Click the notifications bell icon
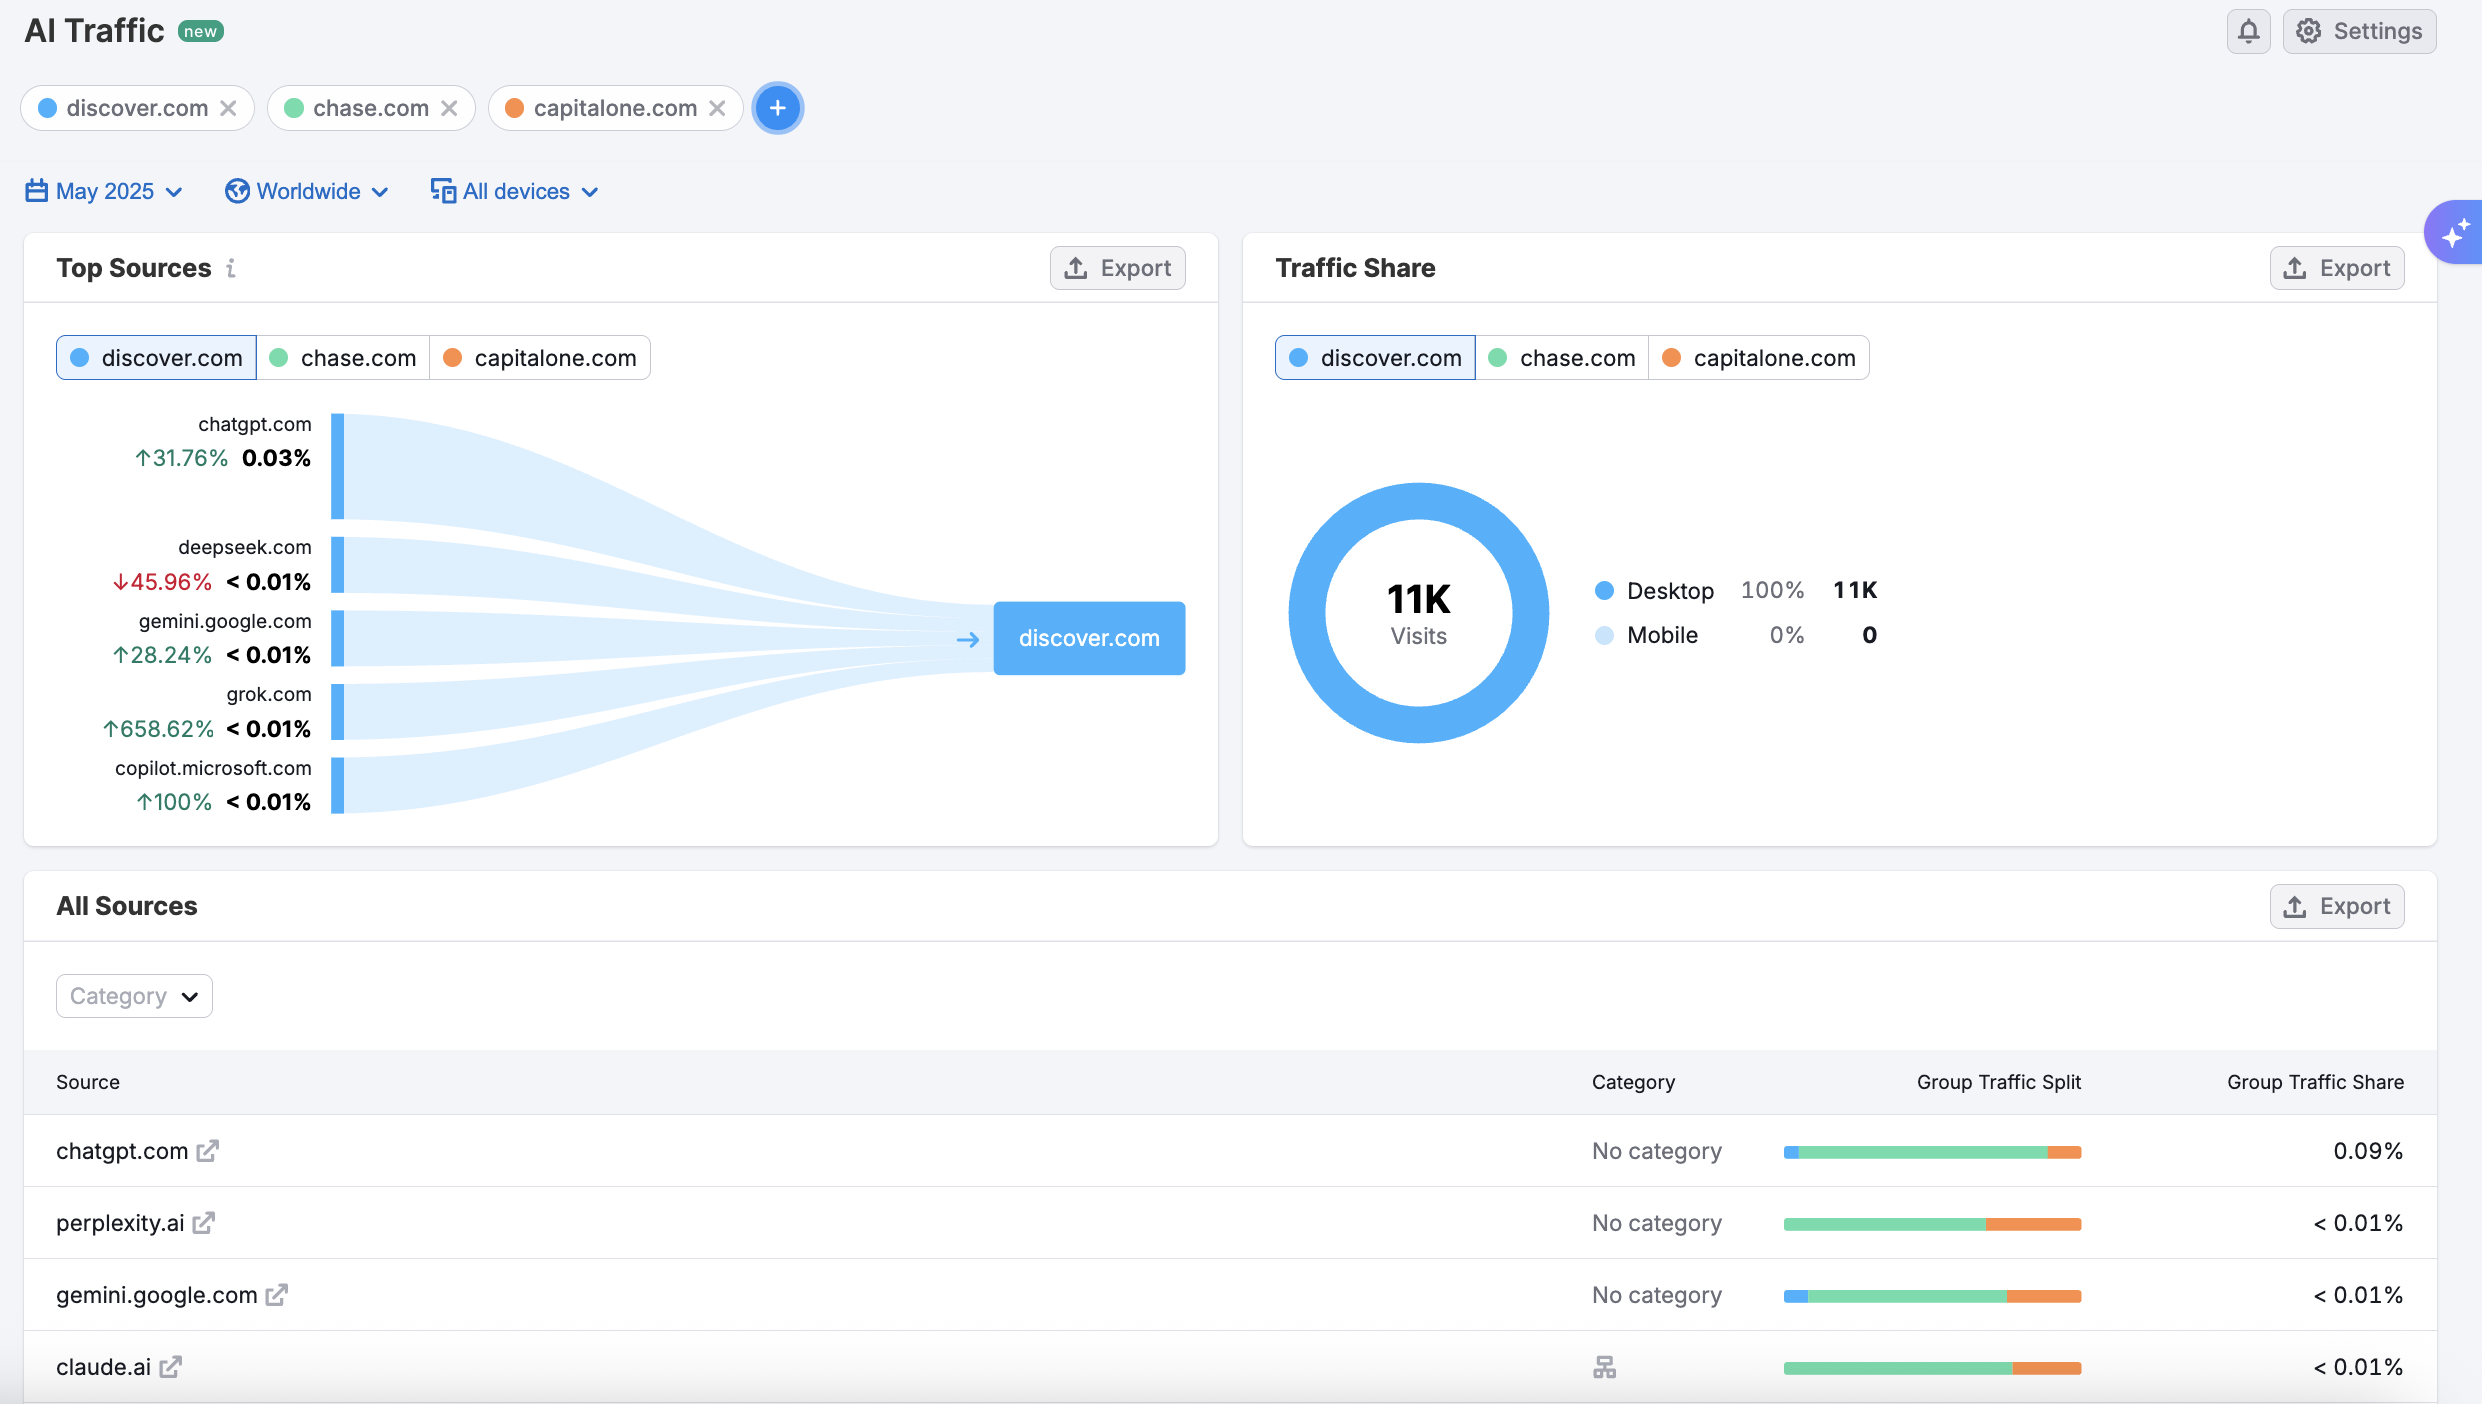The image size is (2482, 1404). click(x=2248, y=31)
